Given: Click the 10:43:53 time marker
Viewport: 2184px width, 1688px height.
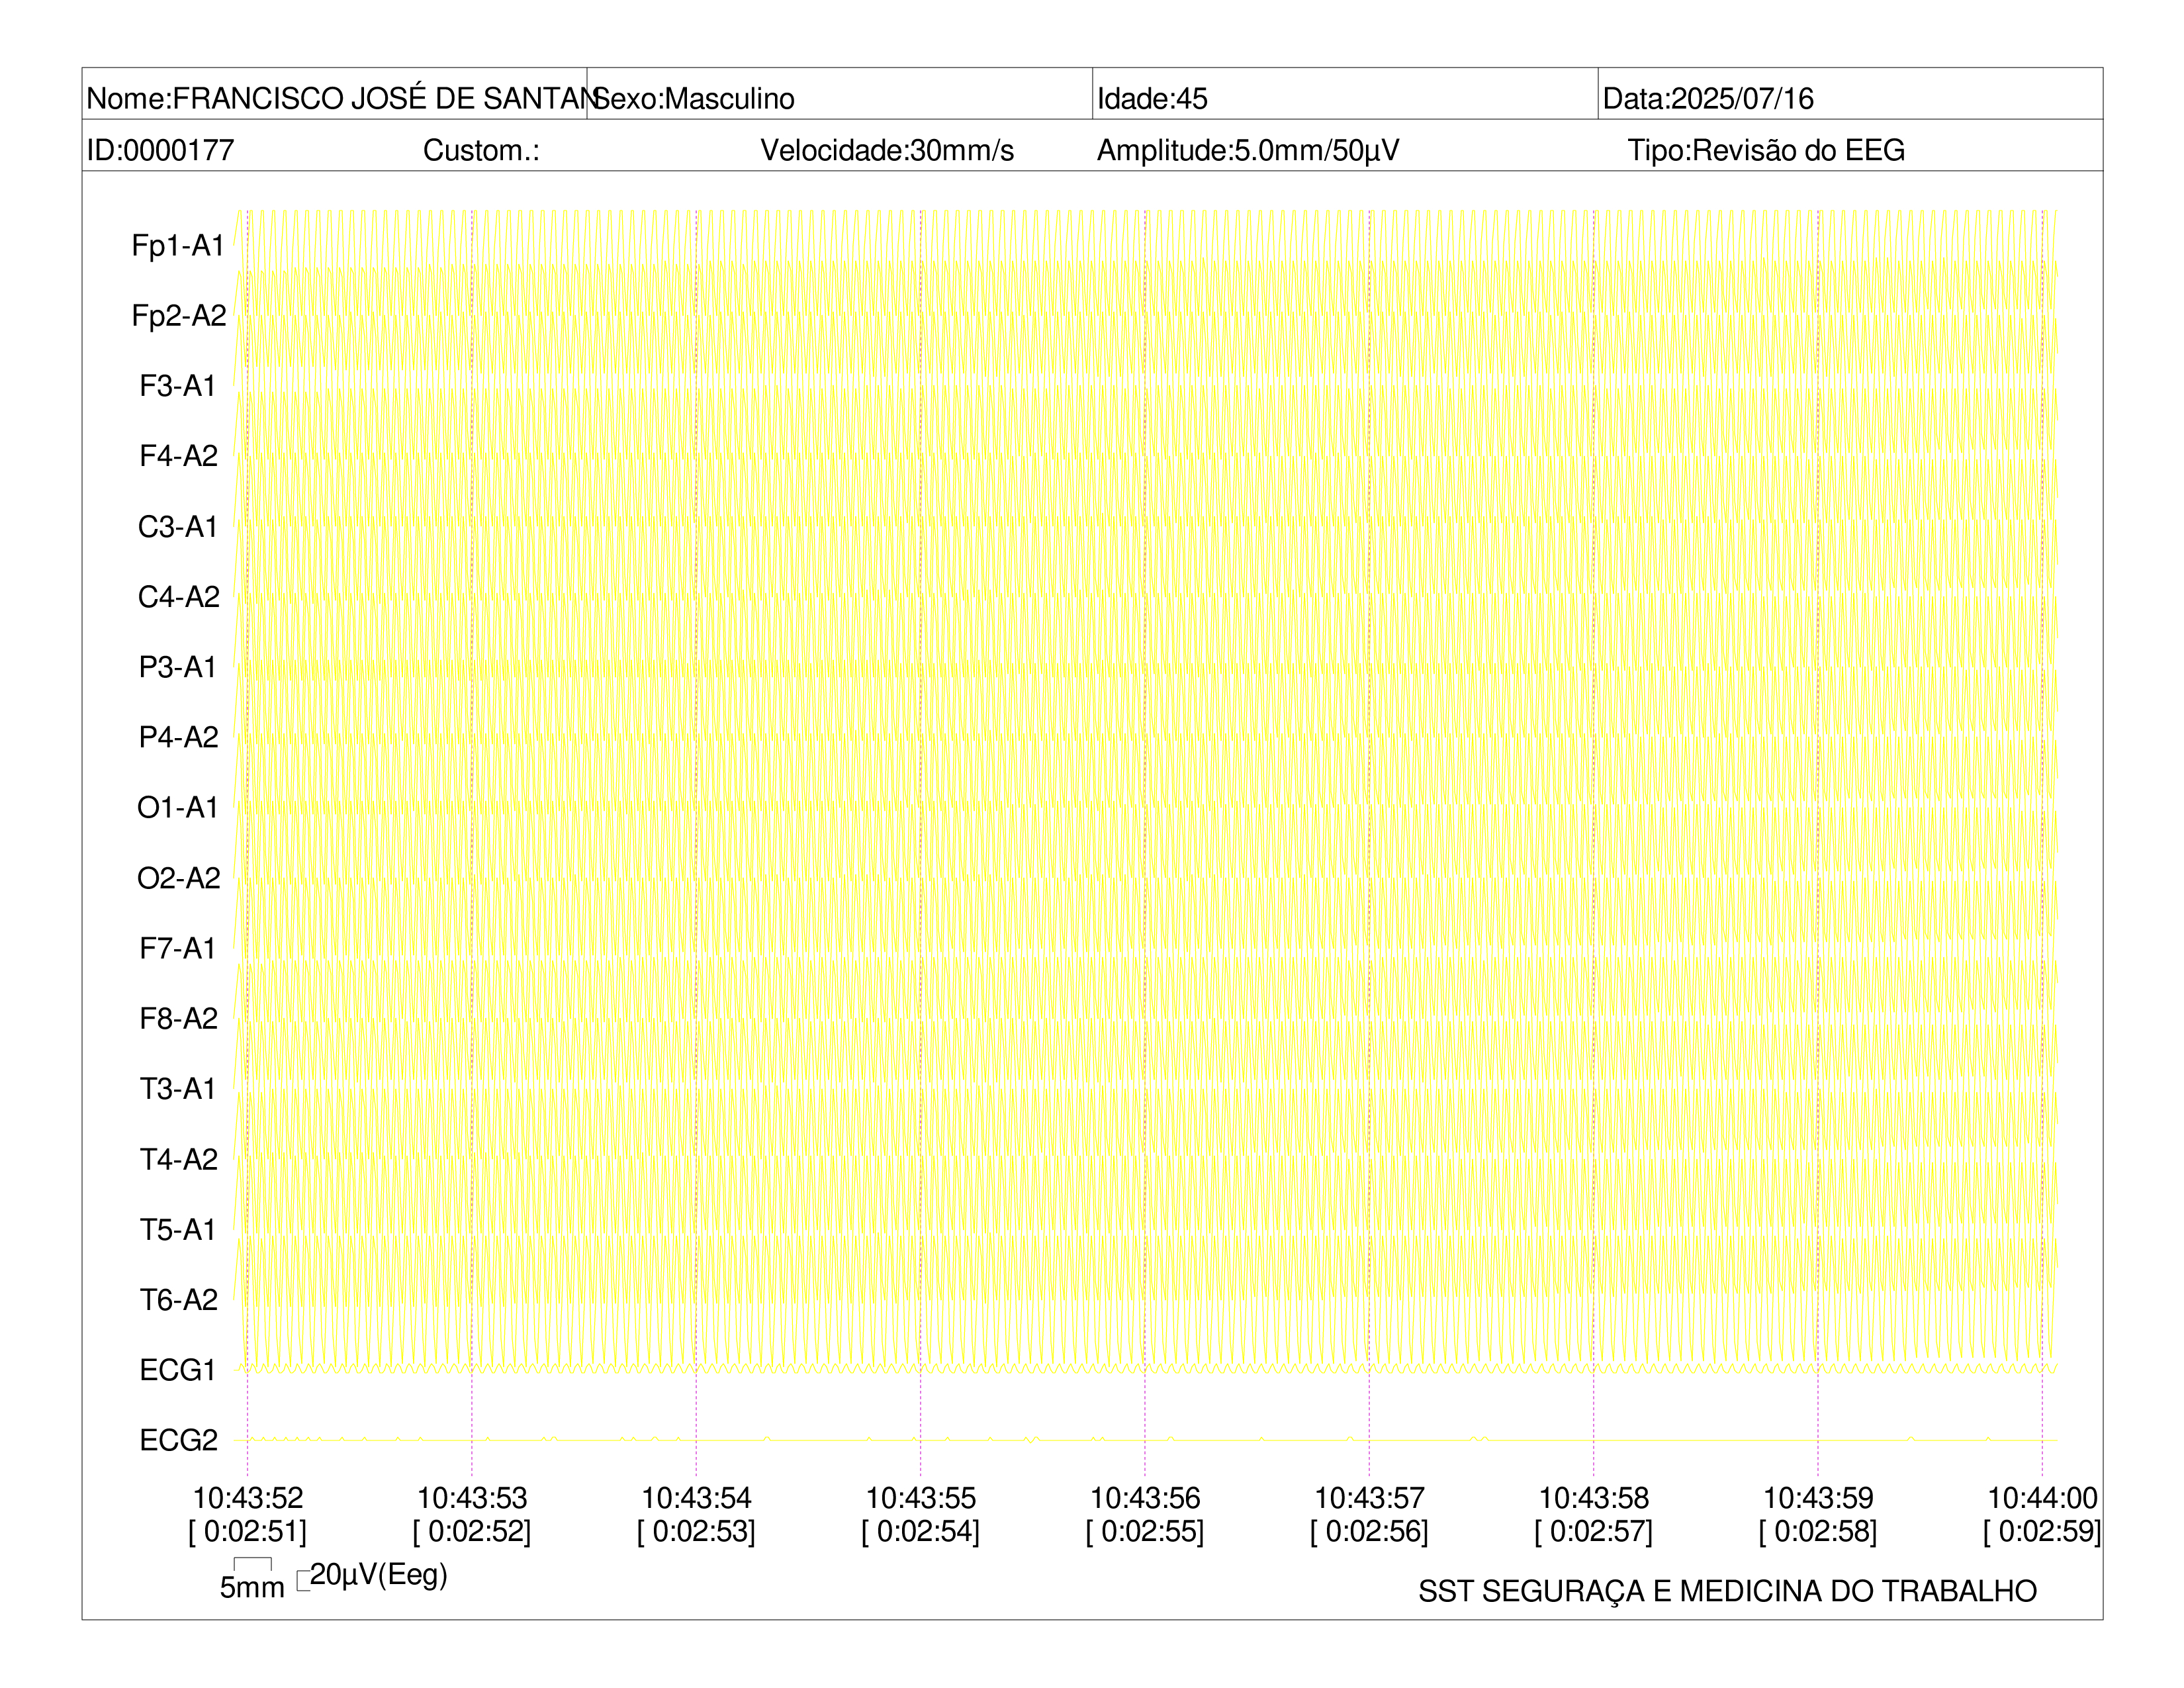Looking at the screenshot, I should [472, 1498].
